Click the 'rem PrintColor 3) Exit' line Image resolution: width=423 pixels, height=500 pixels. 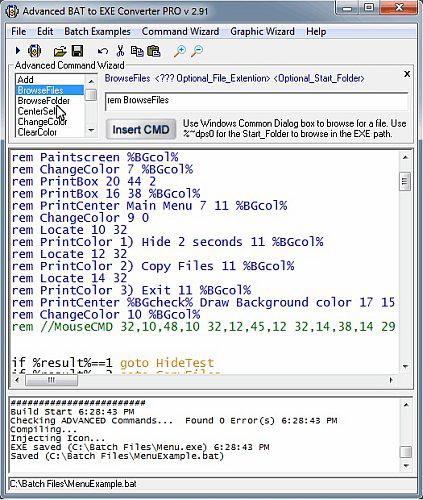[131, 290]
